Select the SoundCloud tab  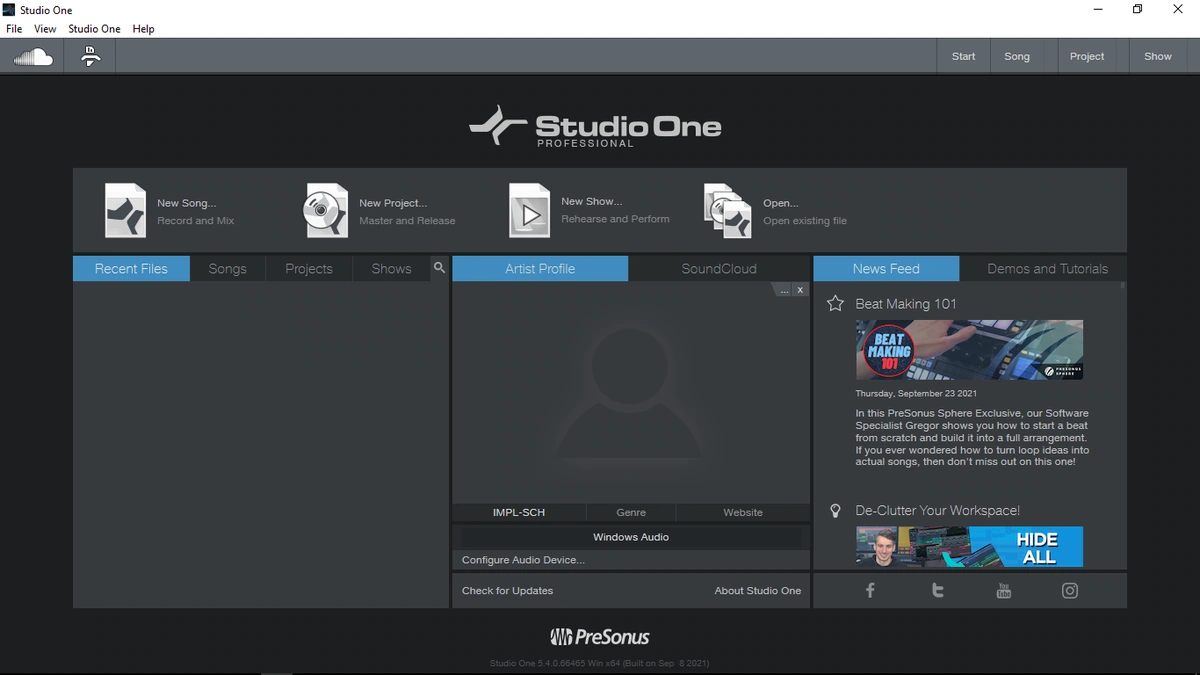tap(719, 268)
